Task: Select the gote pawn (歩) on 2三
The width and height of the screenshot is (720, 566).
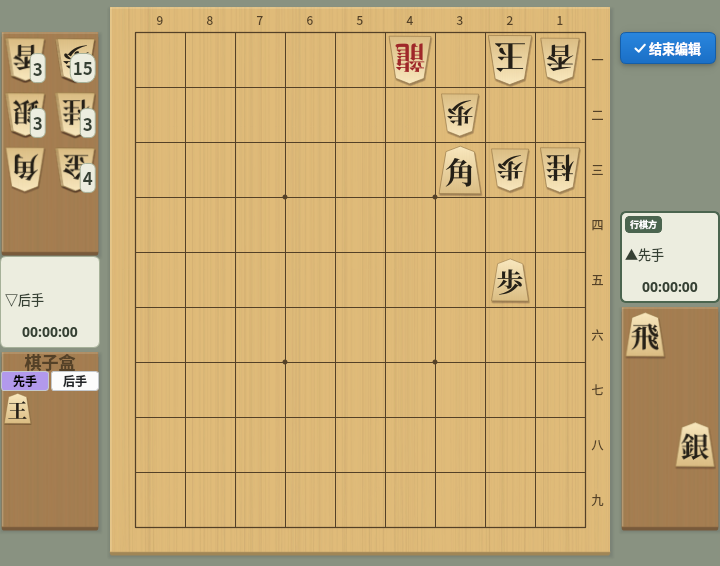Action: (x=510, y=170)
